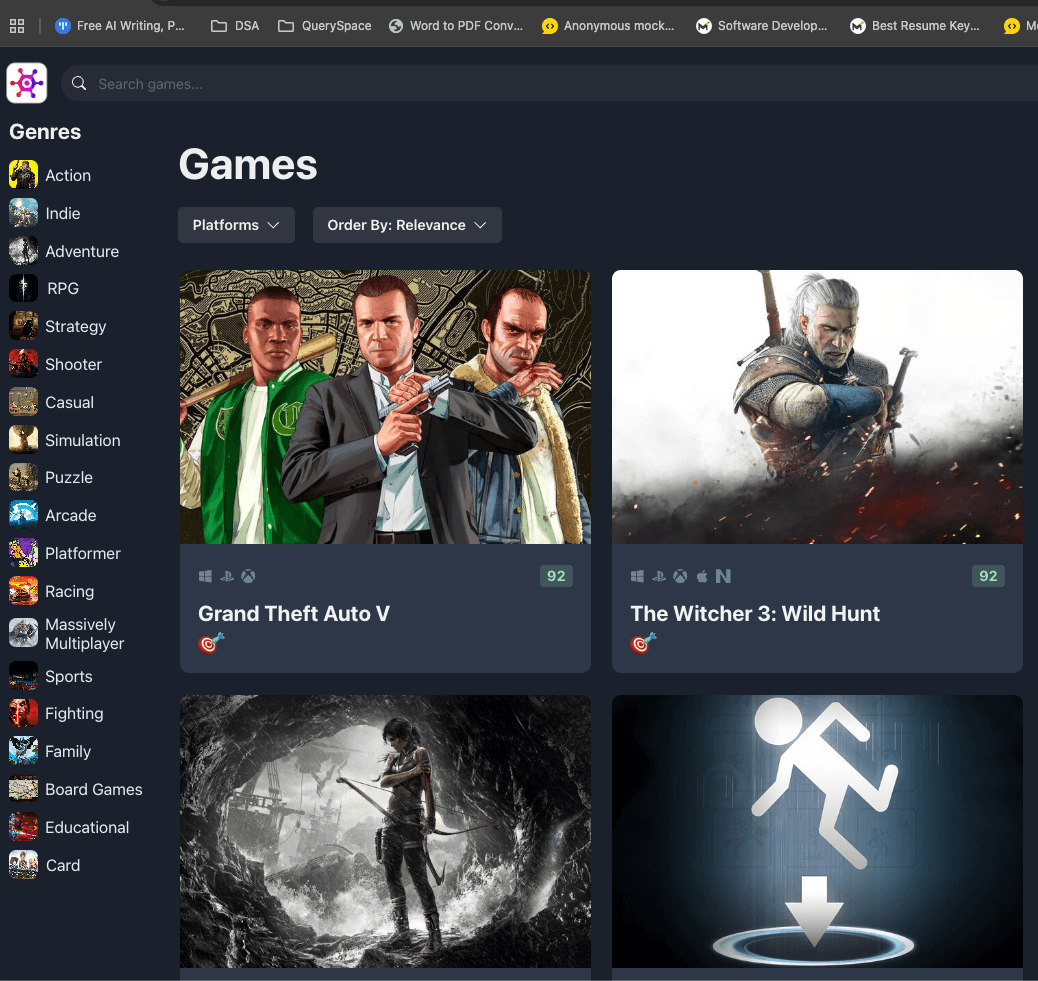Select the Card genre icon
The width and height of the screenshot is (1038, 981).
(23, 865)
